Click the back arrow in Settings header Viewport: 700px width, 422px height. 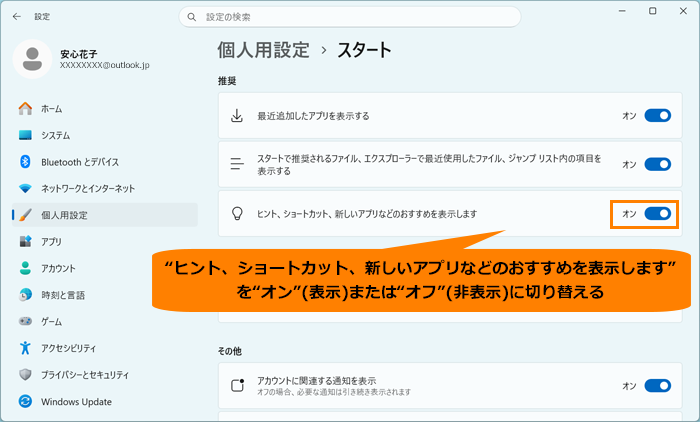point(17,17)
